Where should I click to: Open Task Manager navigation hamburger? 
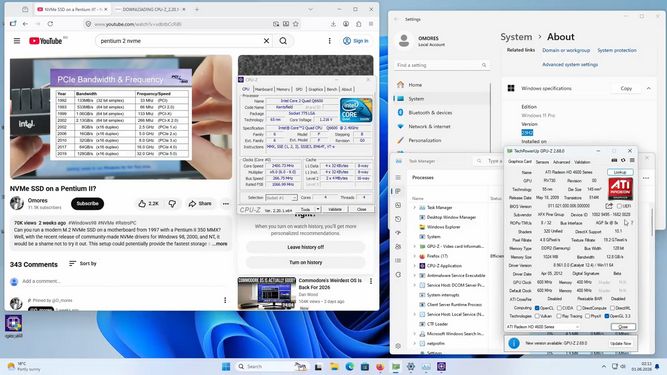click(398, 177)
